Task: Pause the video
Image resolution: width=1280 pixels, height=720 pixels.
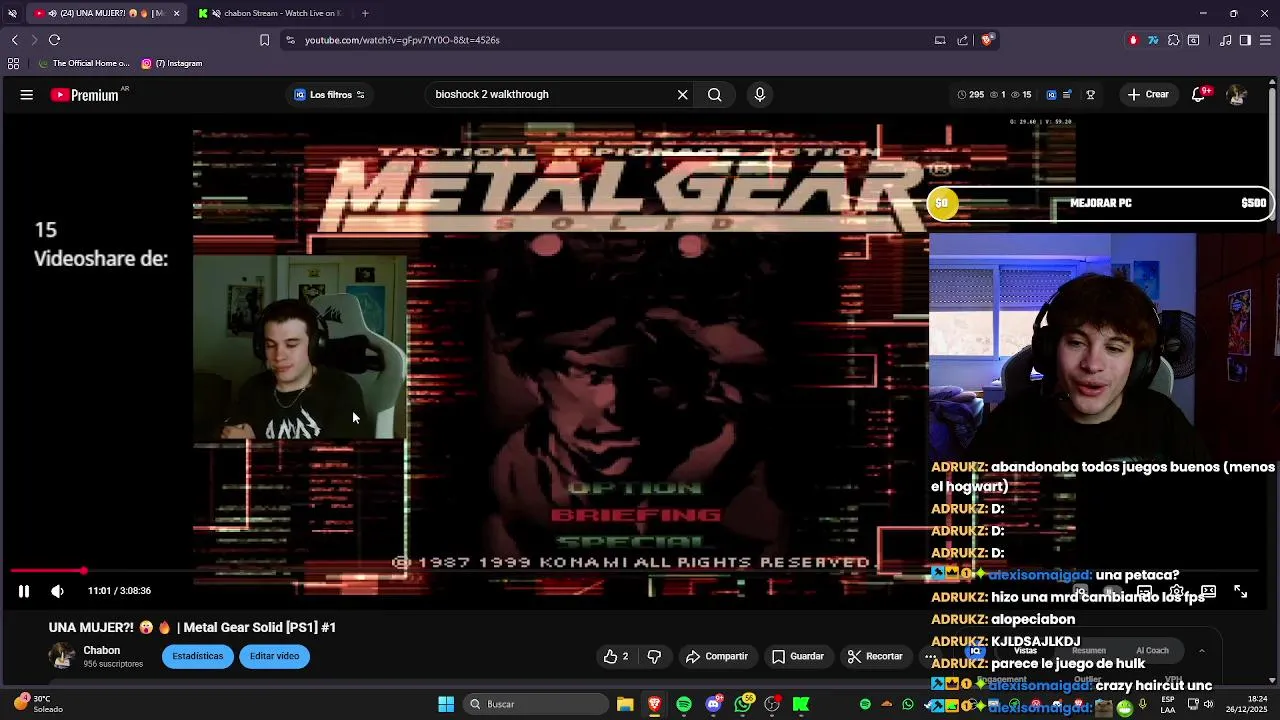Action: coord(24,591)
